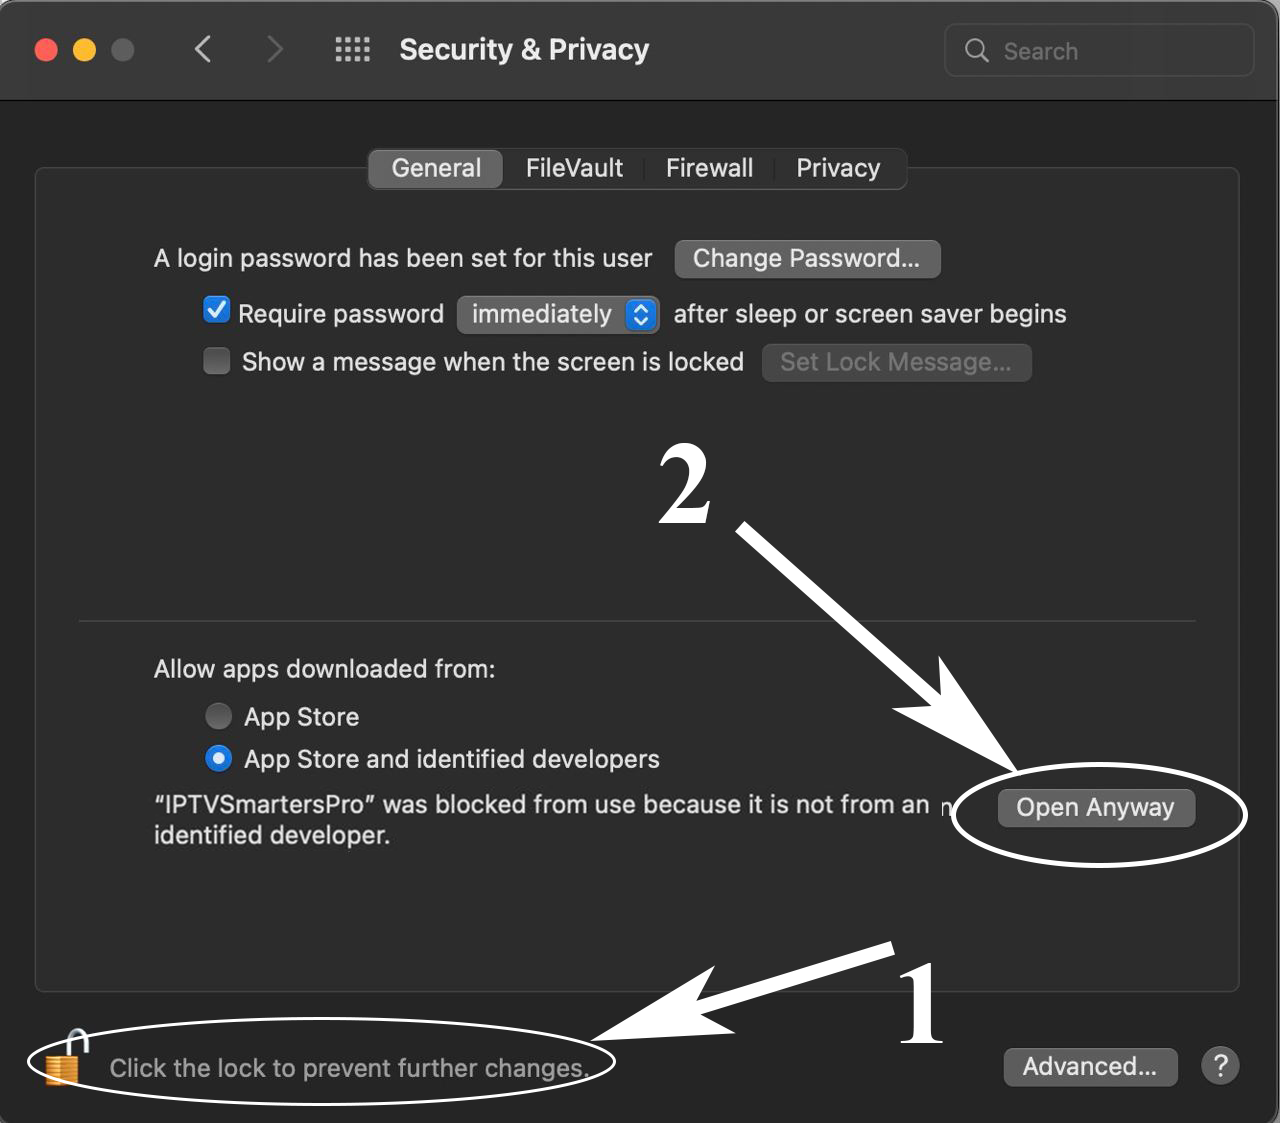Click the Change Password button
Viewport: 1280px width, 1123px height.
(807, 259)
